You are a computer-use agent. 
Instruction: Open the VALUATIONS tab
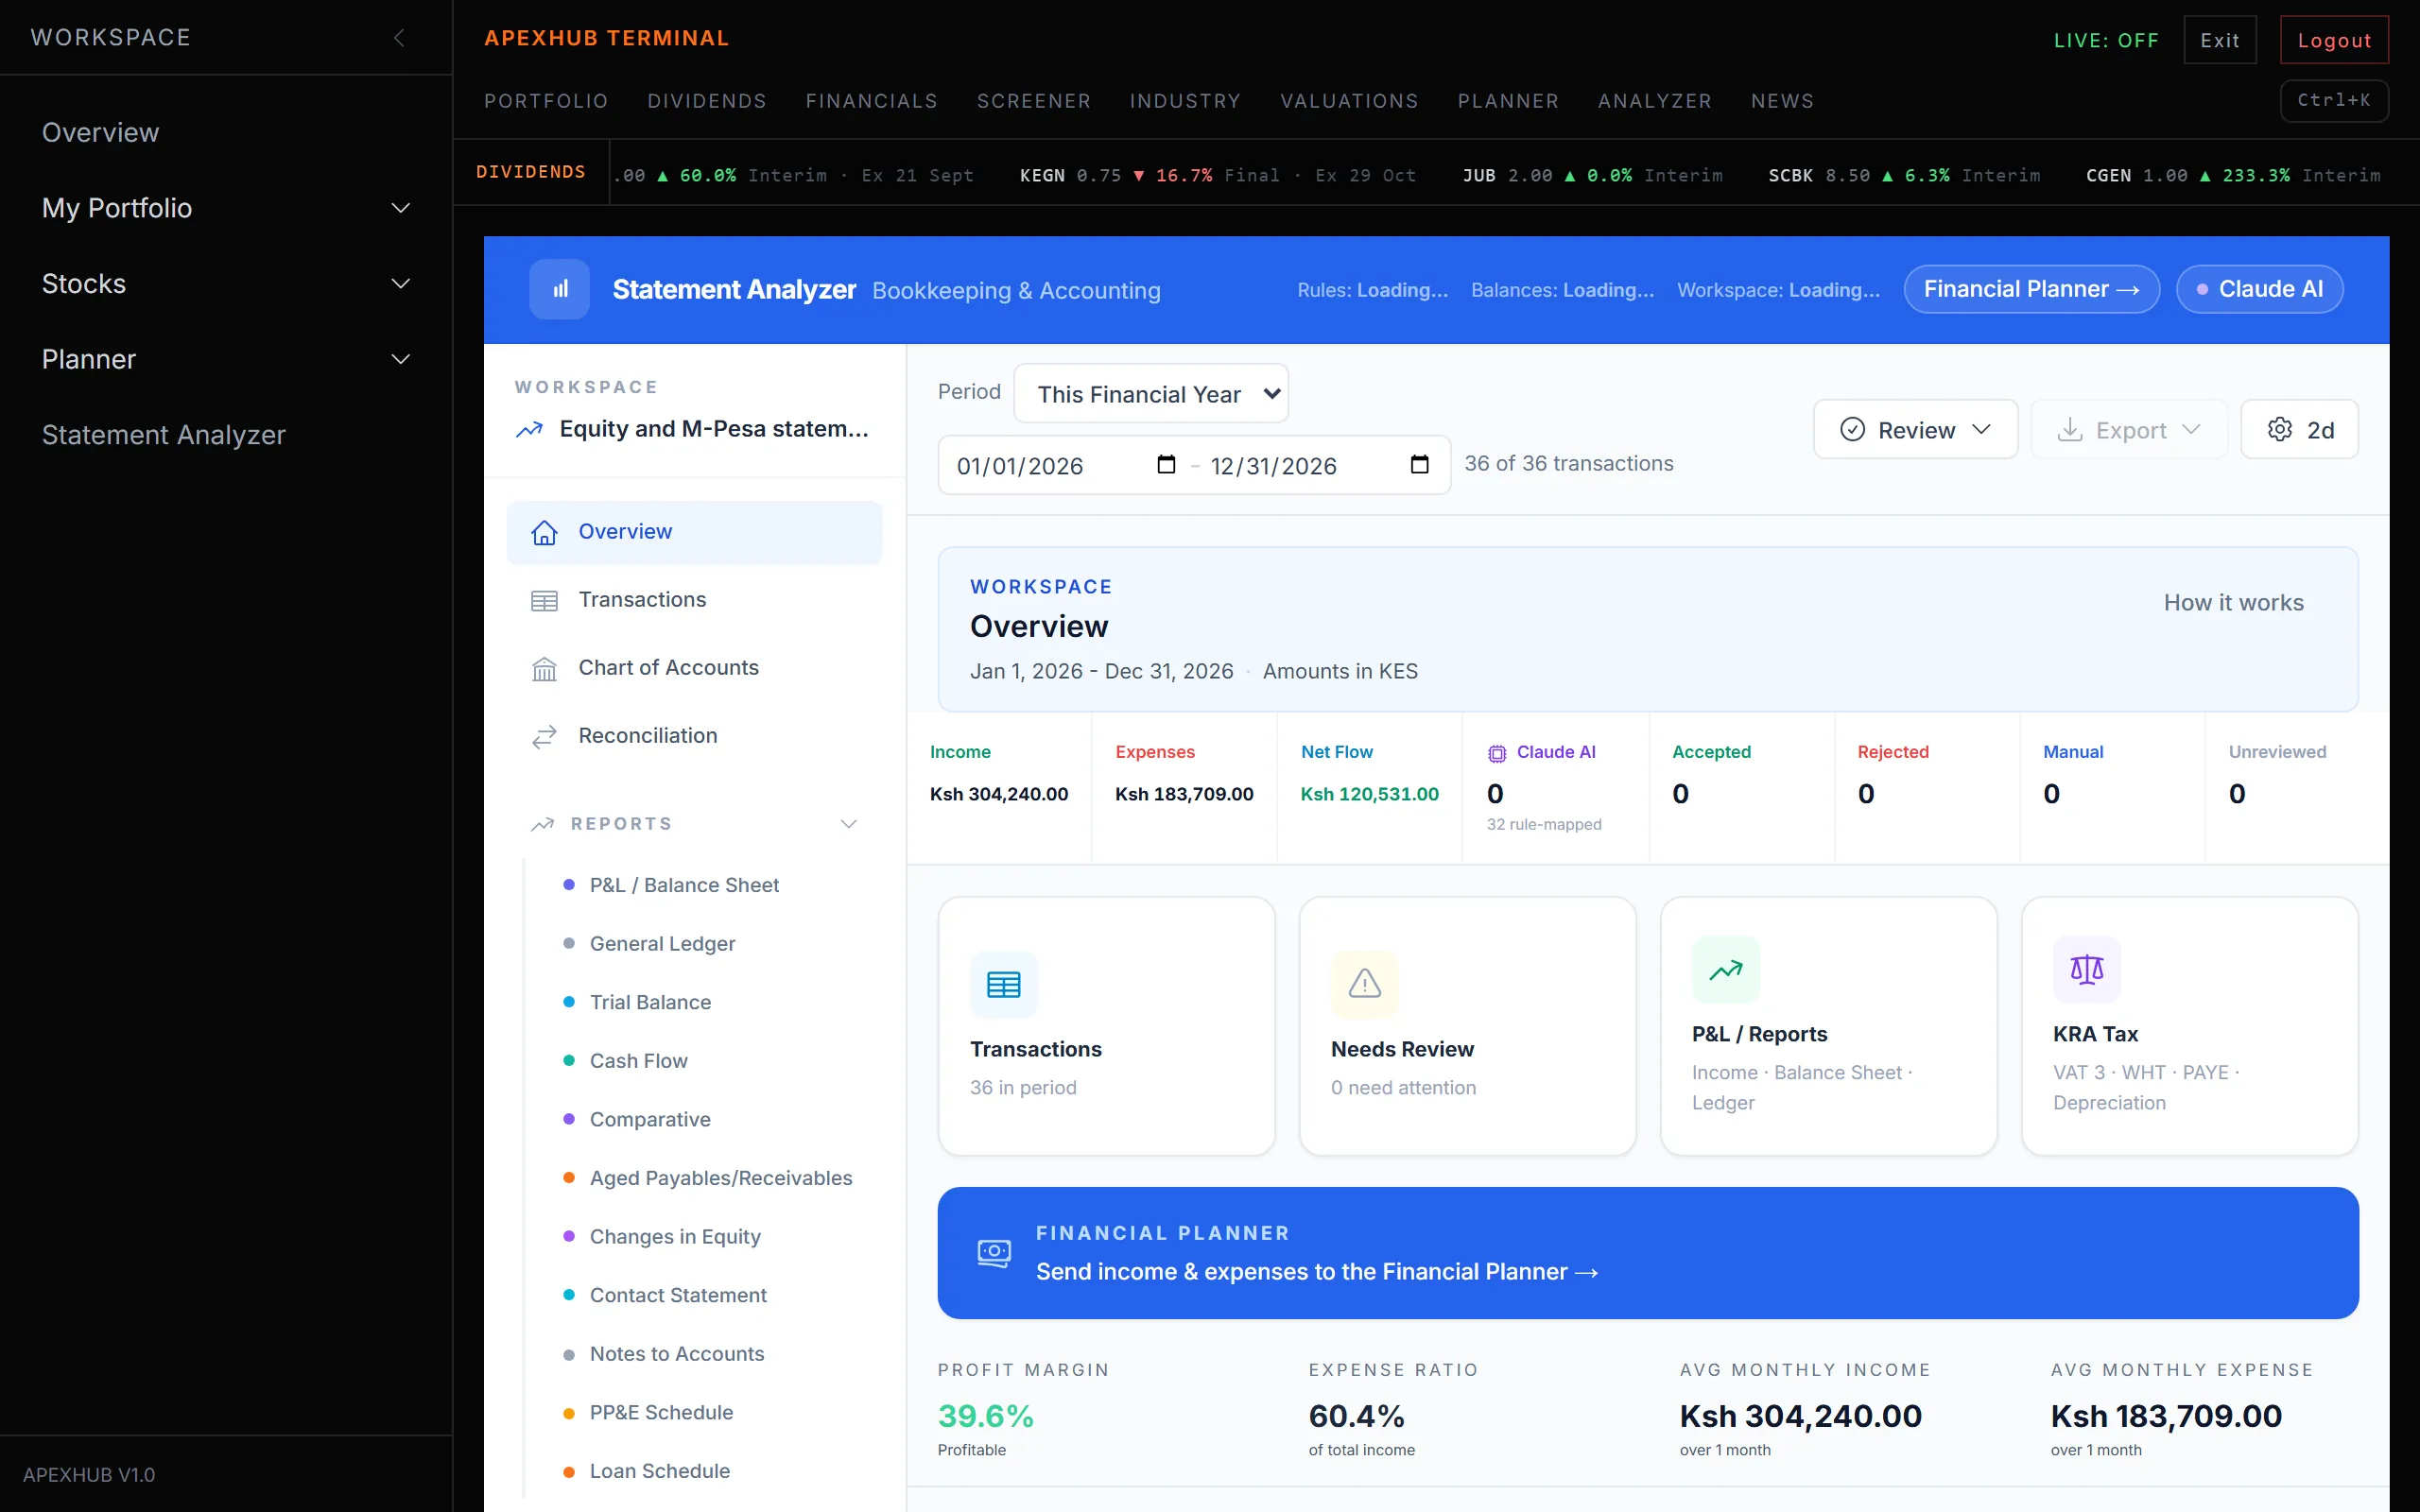click(1350, 101)
